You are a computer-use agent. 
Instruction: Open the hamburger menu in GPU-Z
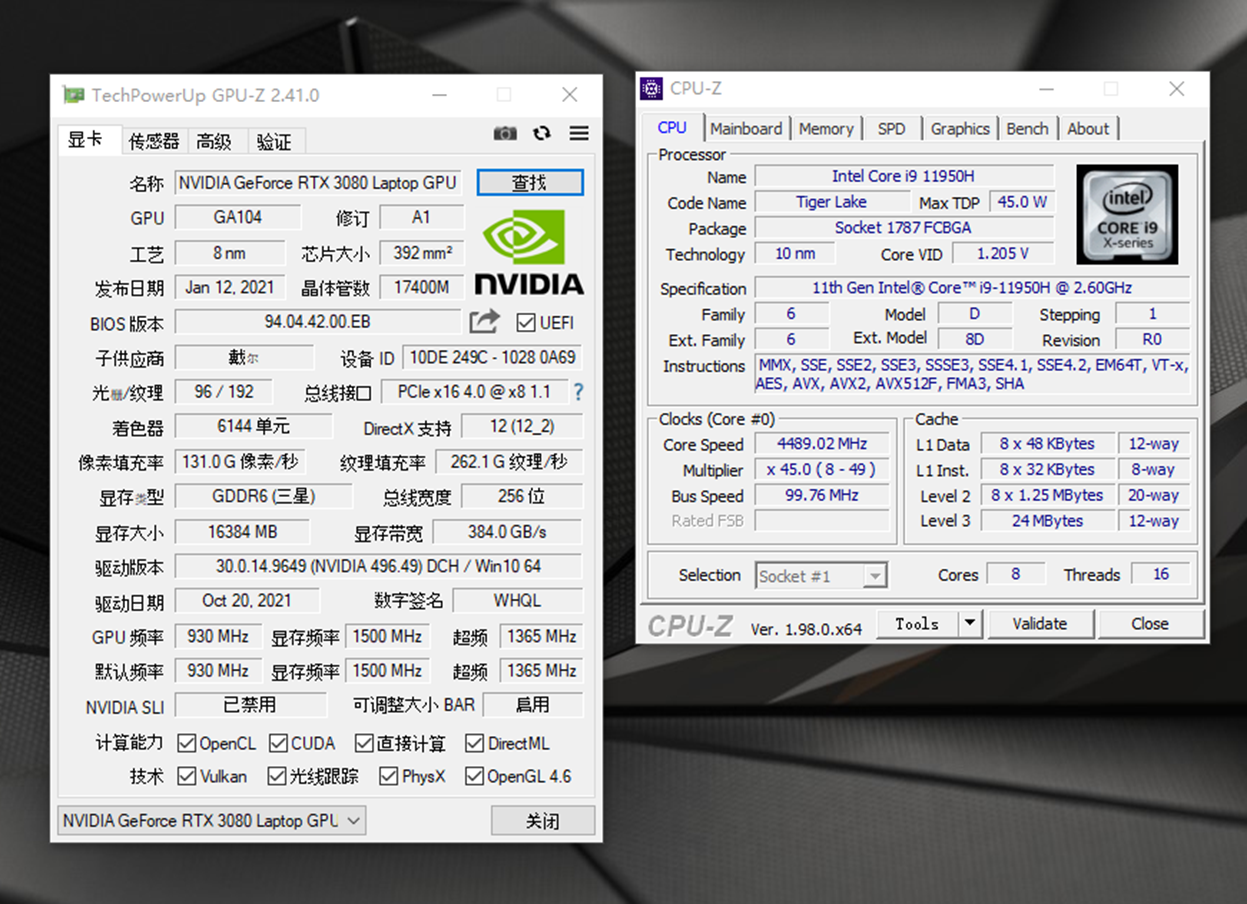click(578, 133)
